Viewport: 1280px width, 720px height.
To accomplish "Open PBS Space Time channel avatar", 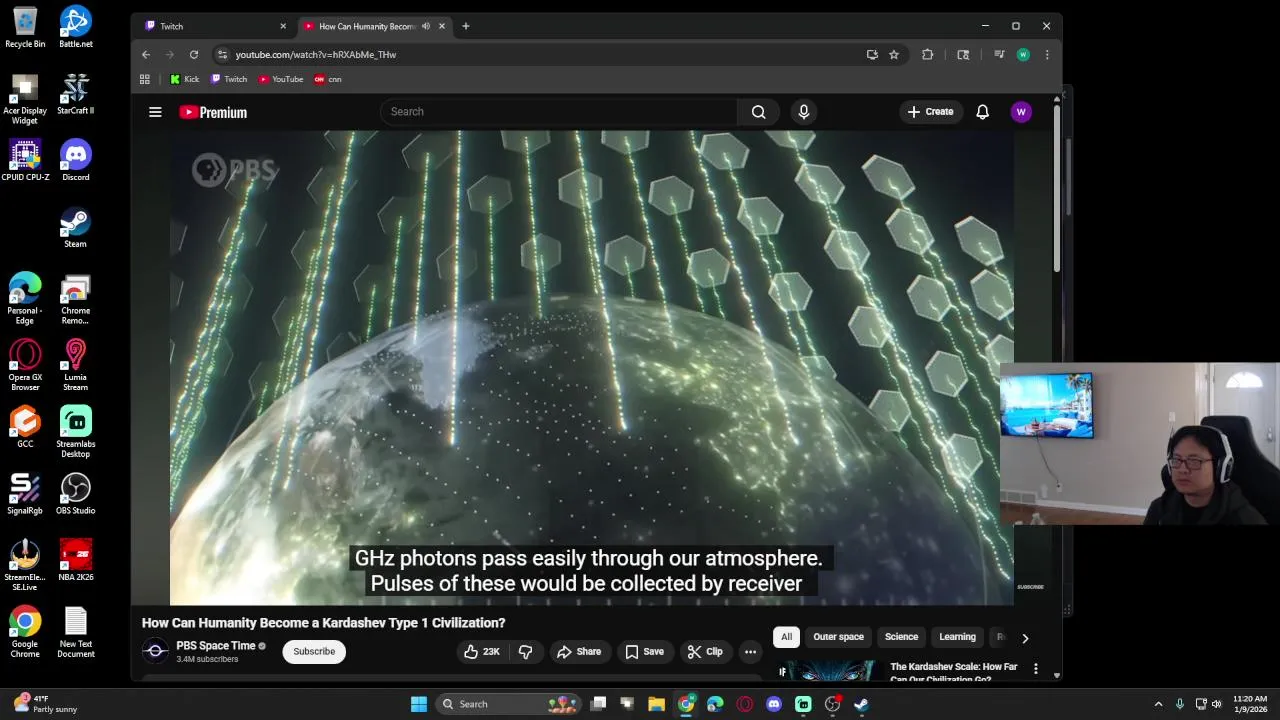I will pos(155,651).
